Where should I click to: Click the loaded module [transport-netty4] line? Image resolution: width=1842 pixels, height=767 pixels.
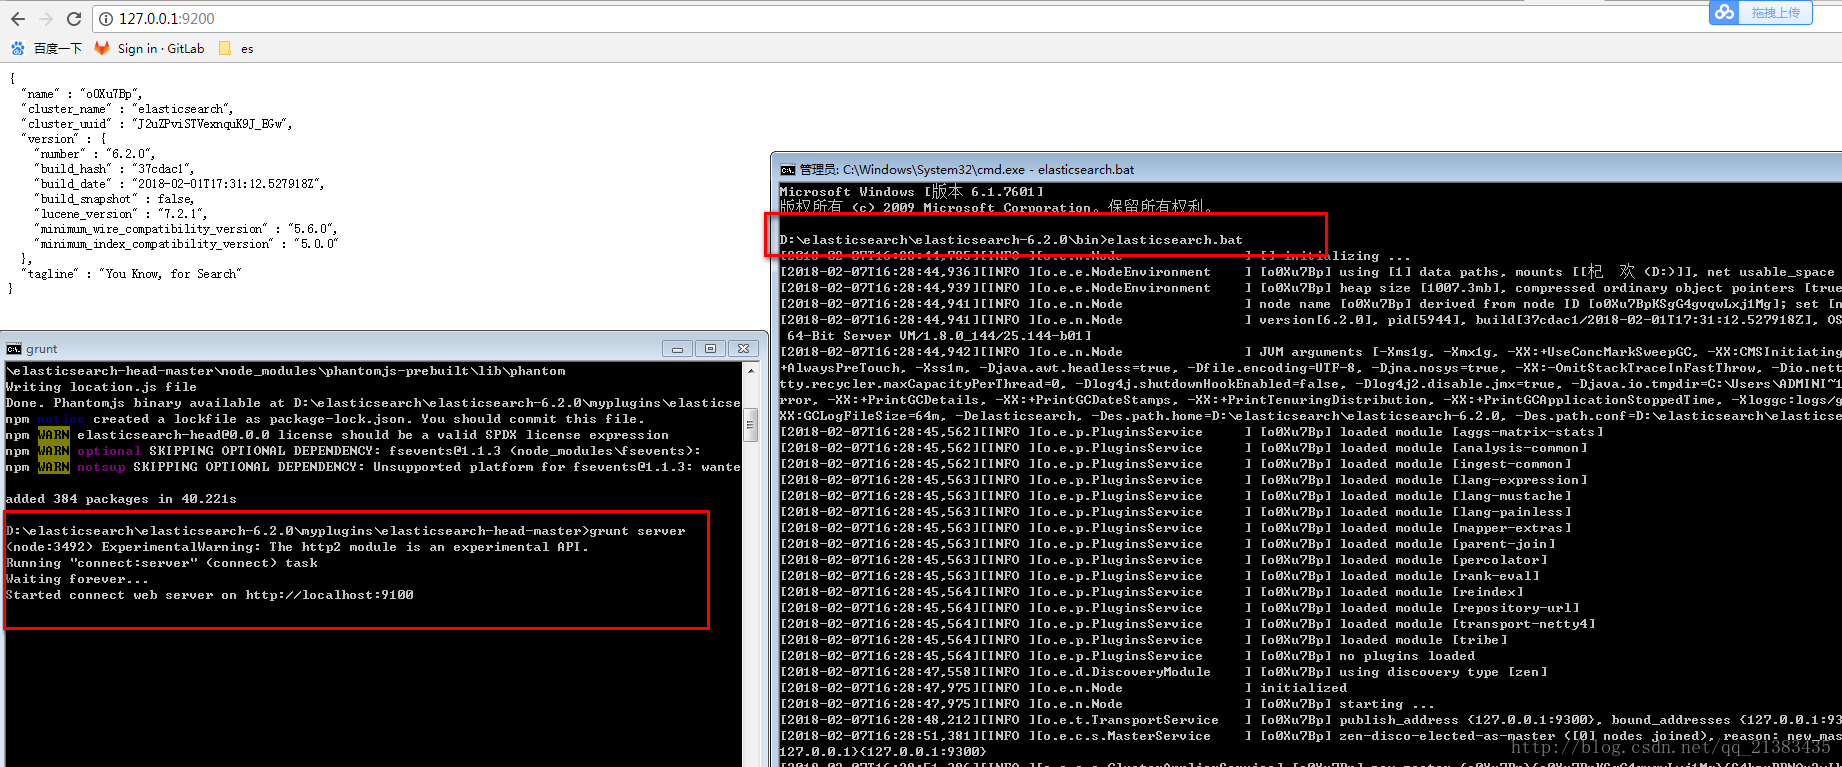(x=1187, y=624)
